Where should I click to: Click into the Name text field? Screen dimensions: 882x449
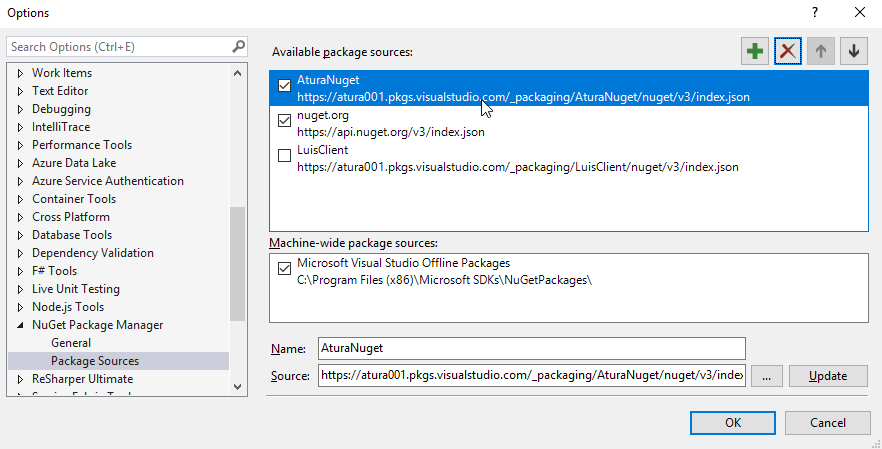(532, 348)
